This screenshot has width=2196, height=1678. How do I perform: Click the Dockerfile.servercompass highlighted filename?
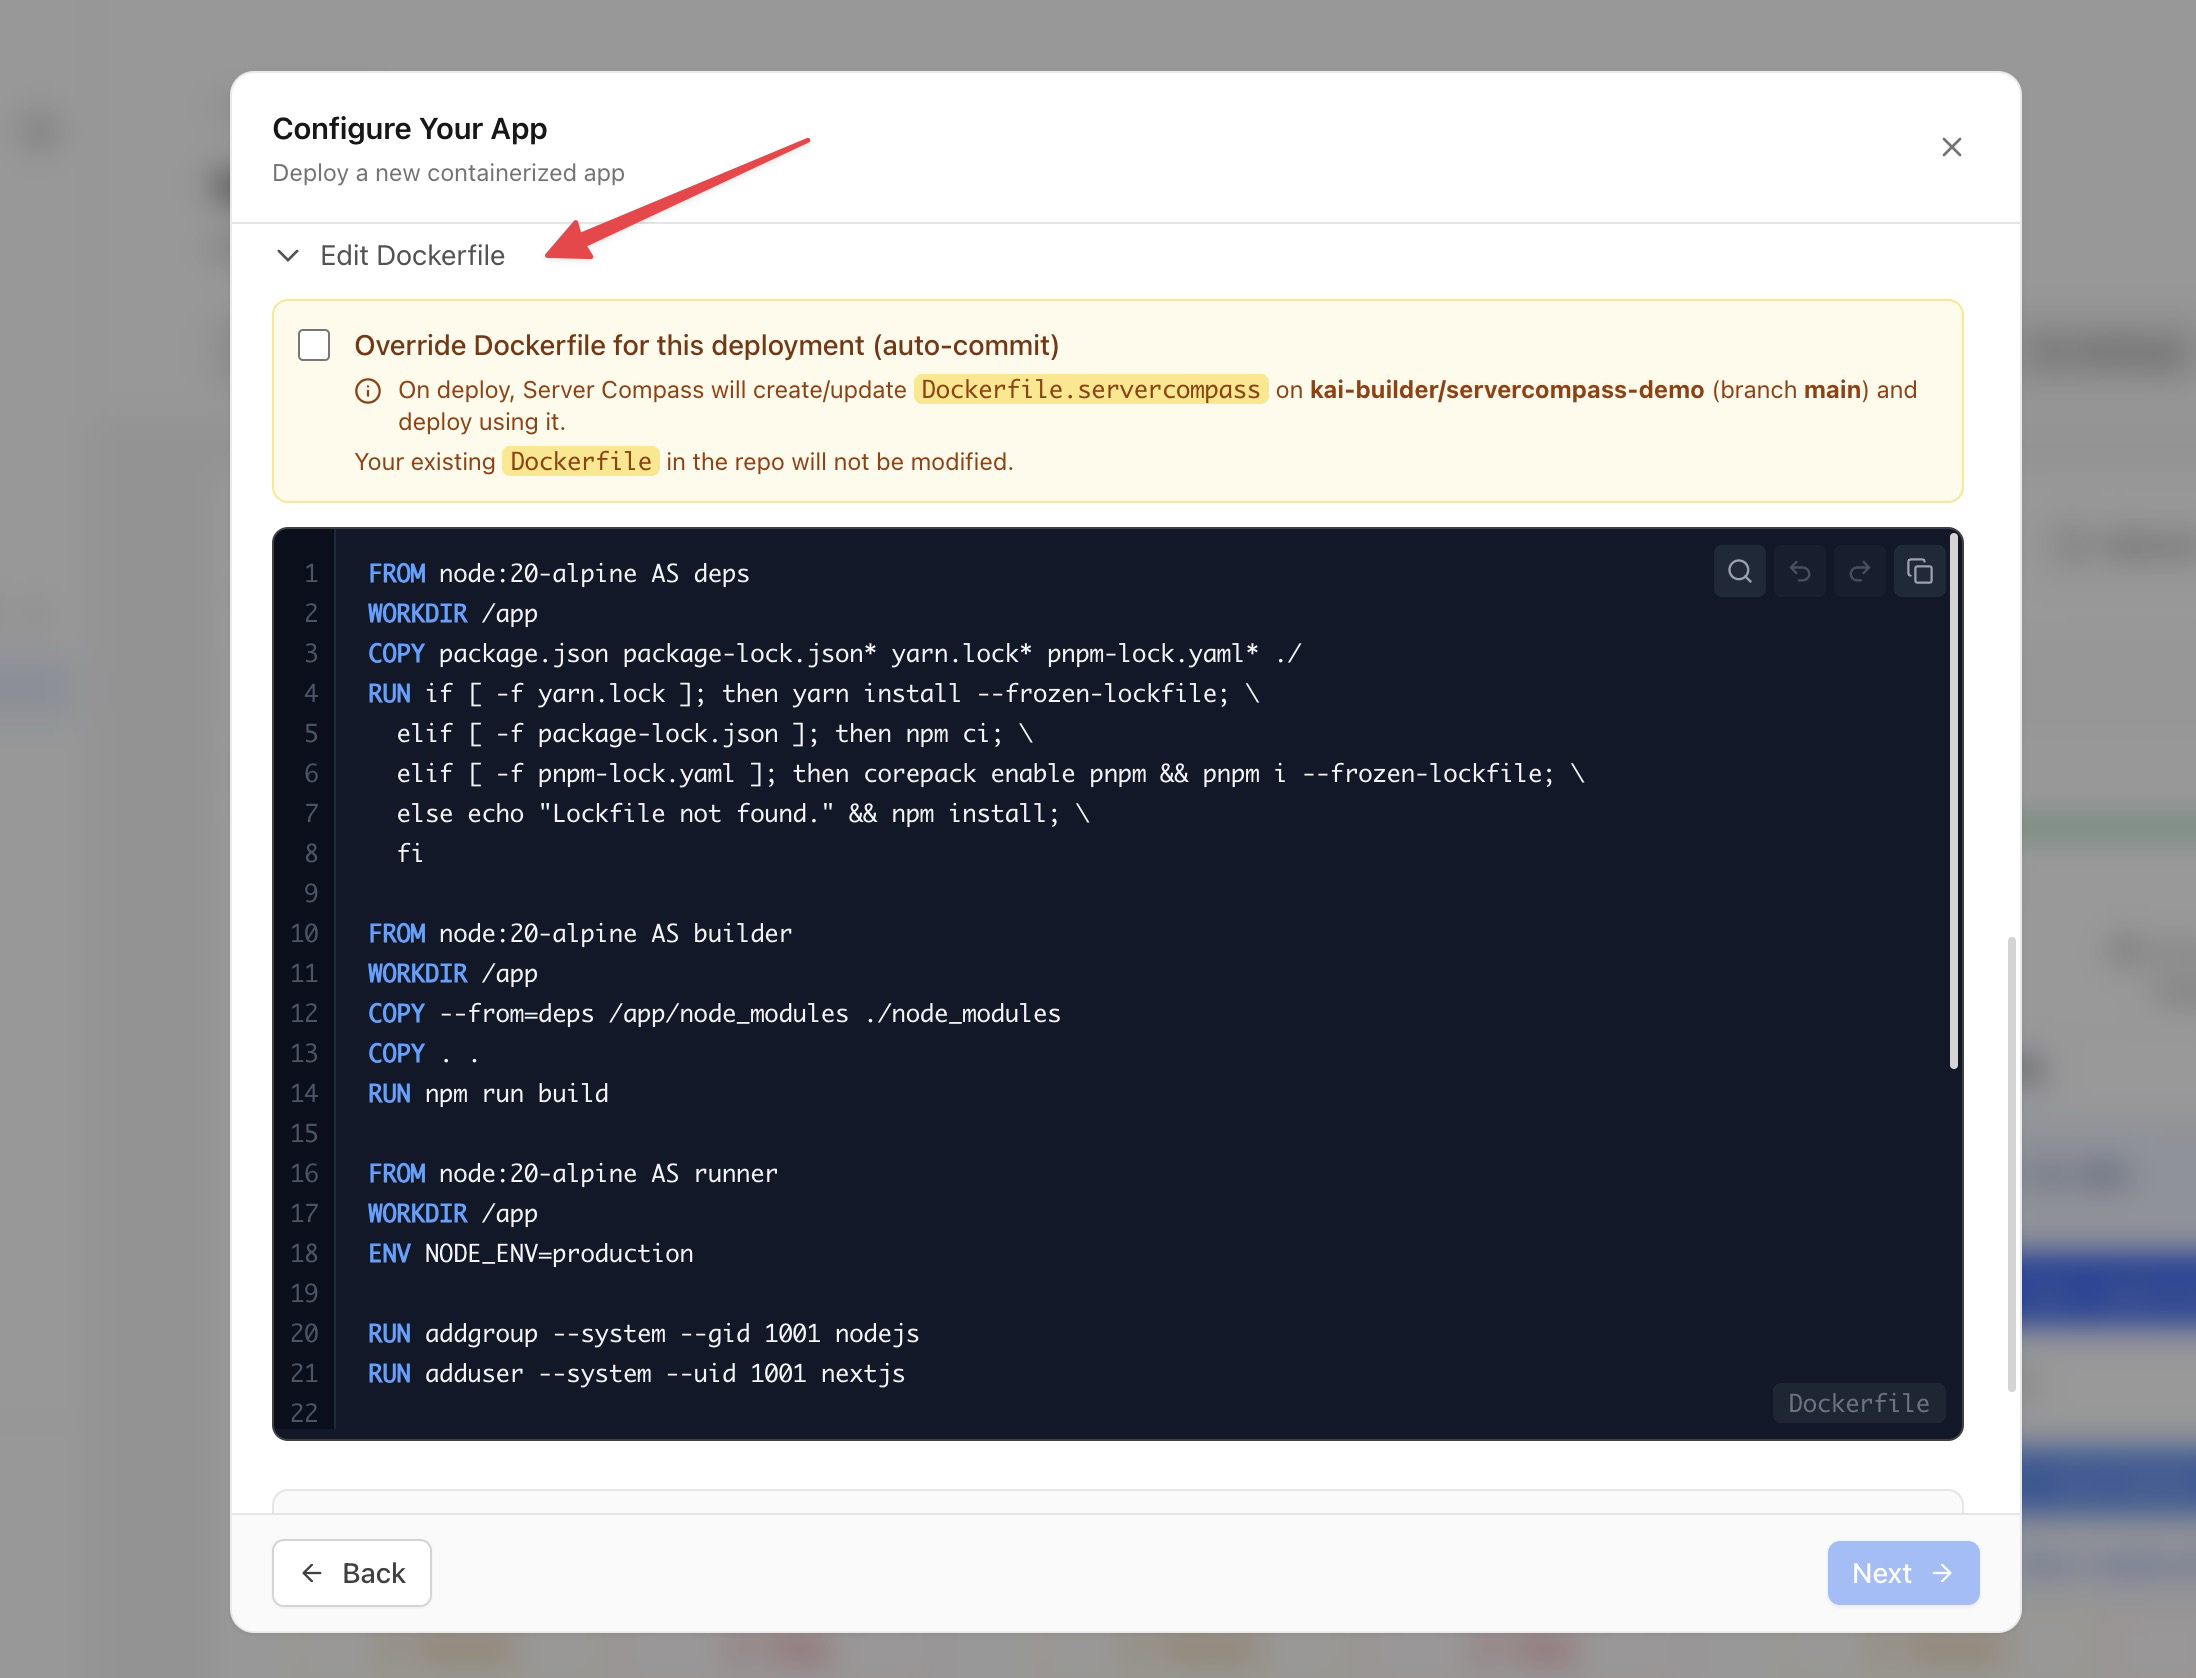pyautogui.click(x=1090, y=390)
